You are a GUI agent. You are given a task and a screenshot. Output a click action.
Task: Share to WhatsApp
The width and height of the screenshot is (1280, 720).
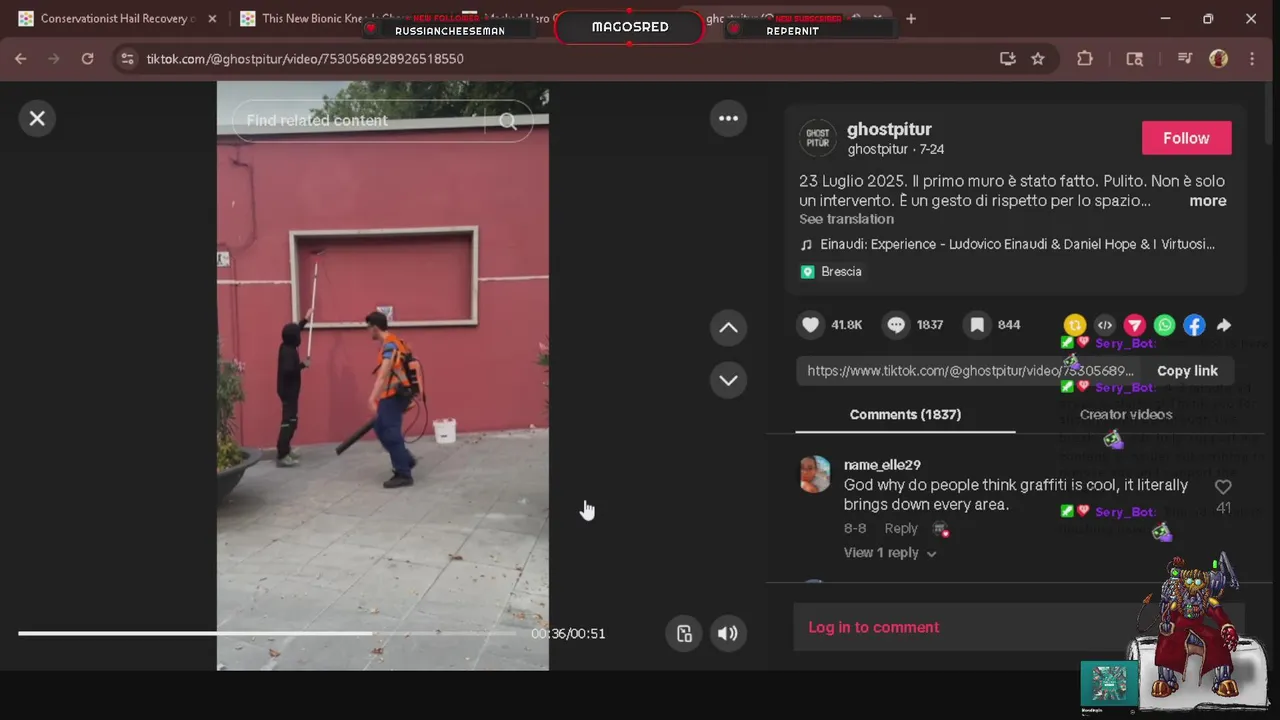coord(1165,325)
